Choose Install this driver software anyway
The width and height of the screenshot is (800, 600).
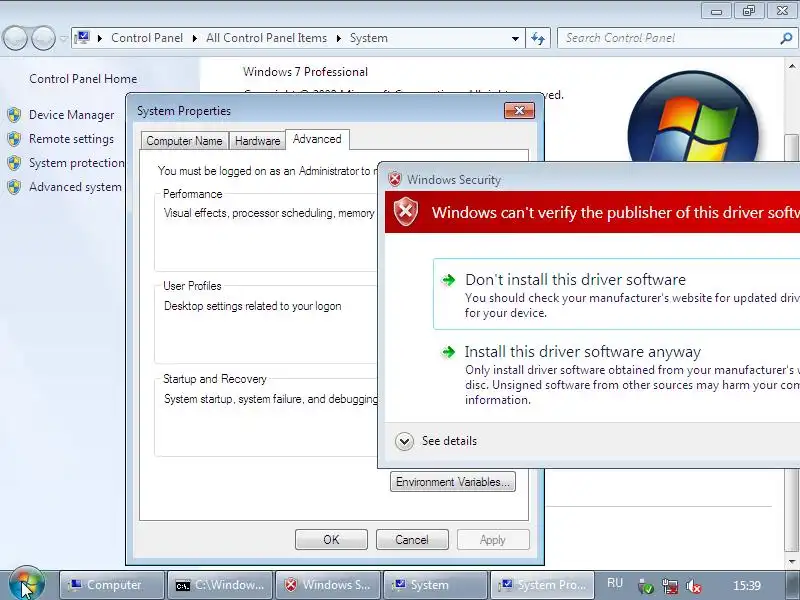616,375
